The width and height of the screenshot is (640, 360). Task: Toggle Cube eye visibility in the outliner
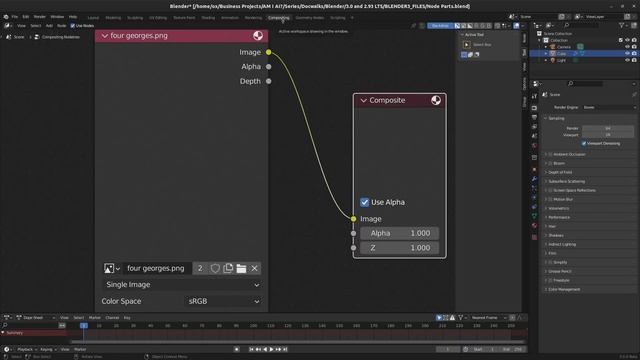pyautogui.click(x=627, y=53)
